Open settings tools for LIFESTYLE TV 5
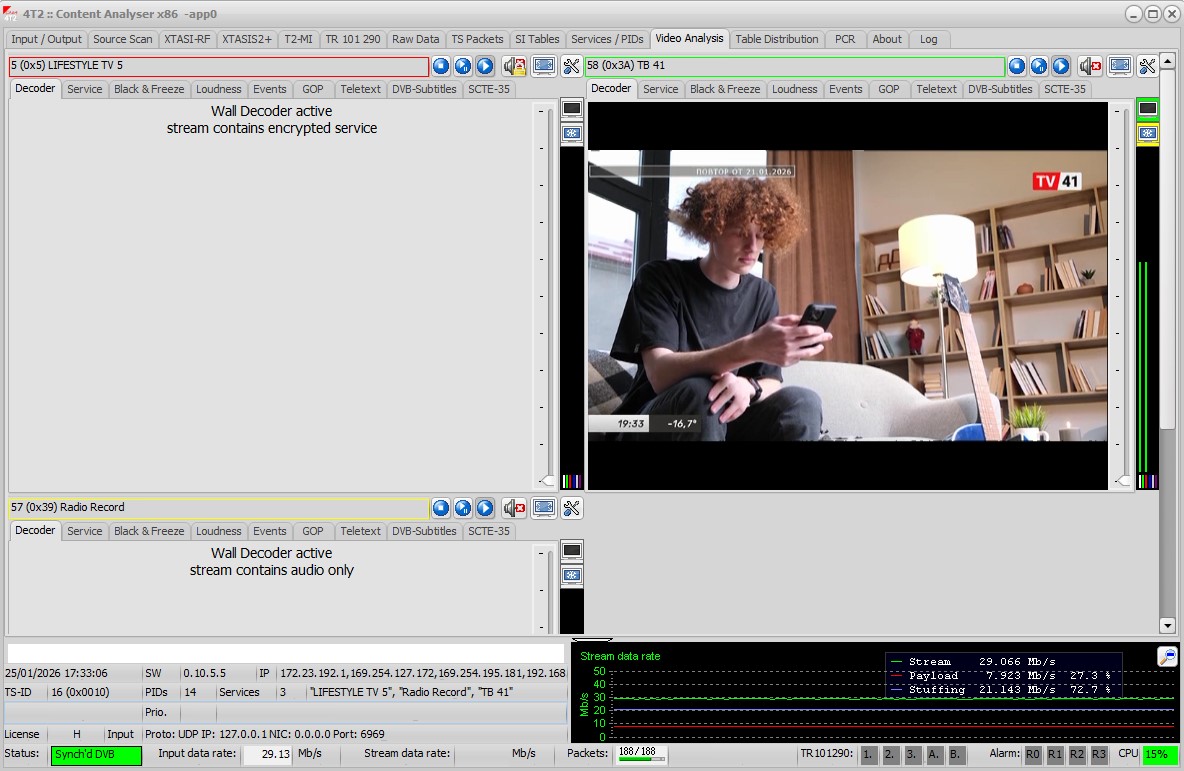This screenshot has width=1184, height=771. (572, 66)
